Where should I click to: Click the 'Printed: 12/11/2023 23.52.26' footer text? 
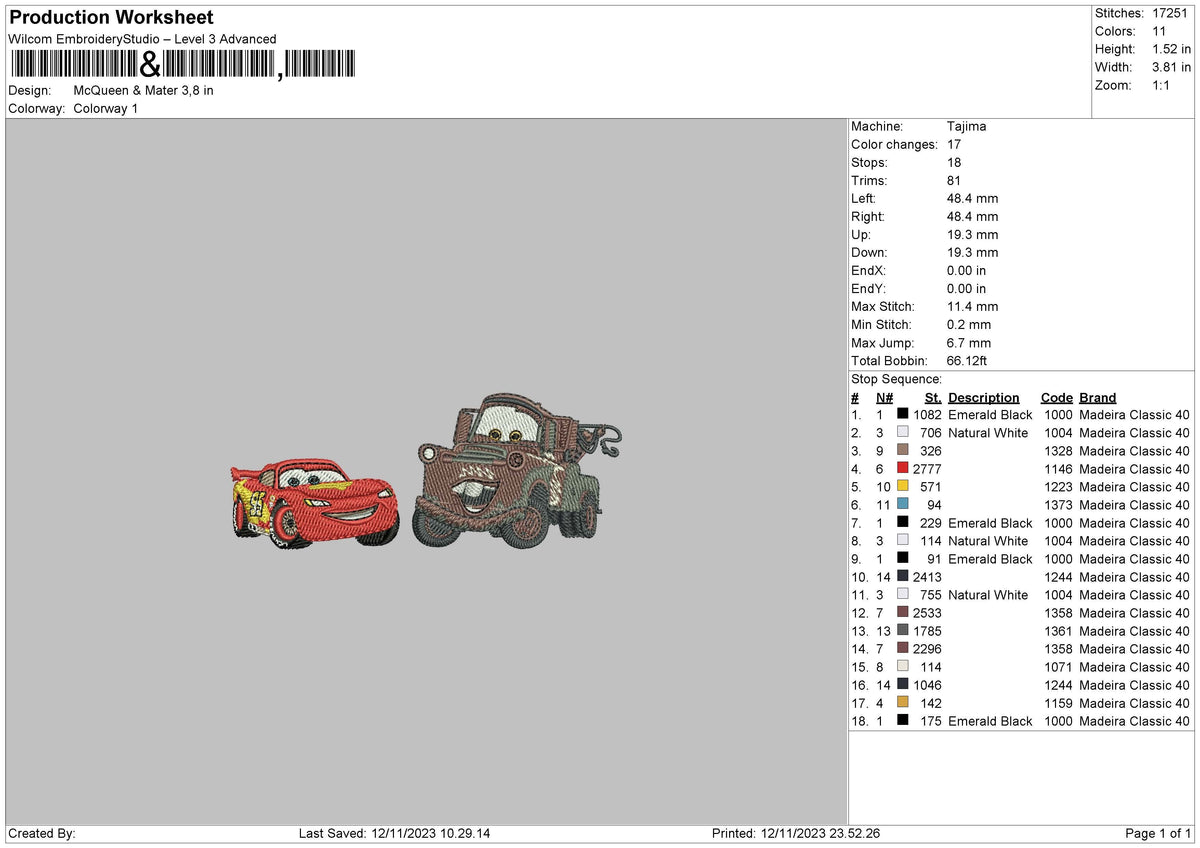796,833
